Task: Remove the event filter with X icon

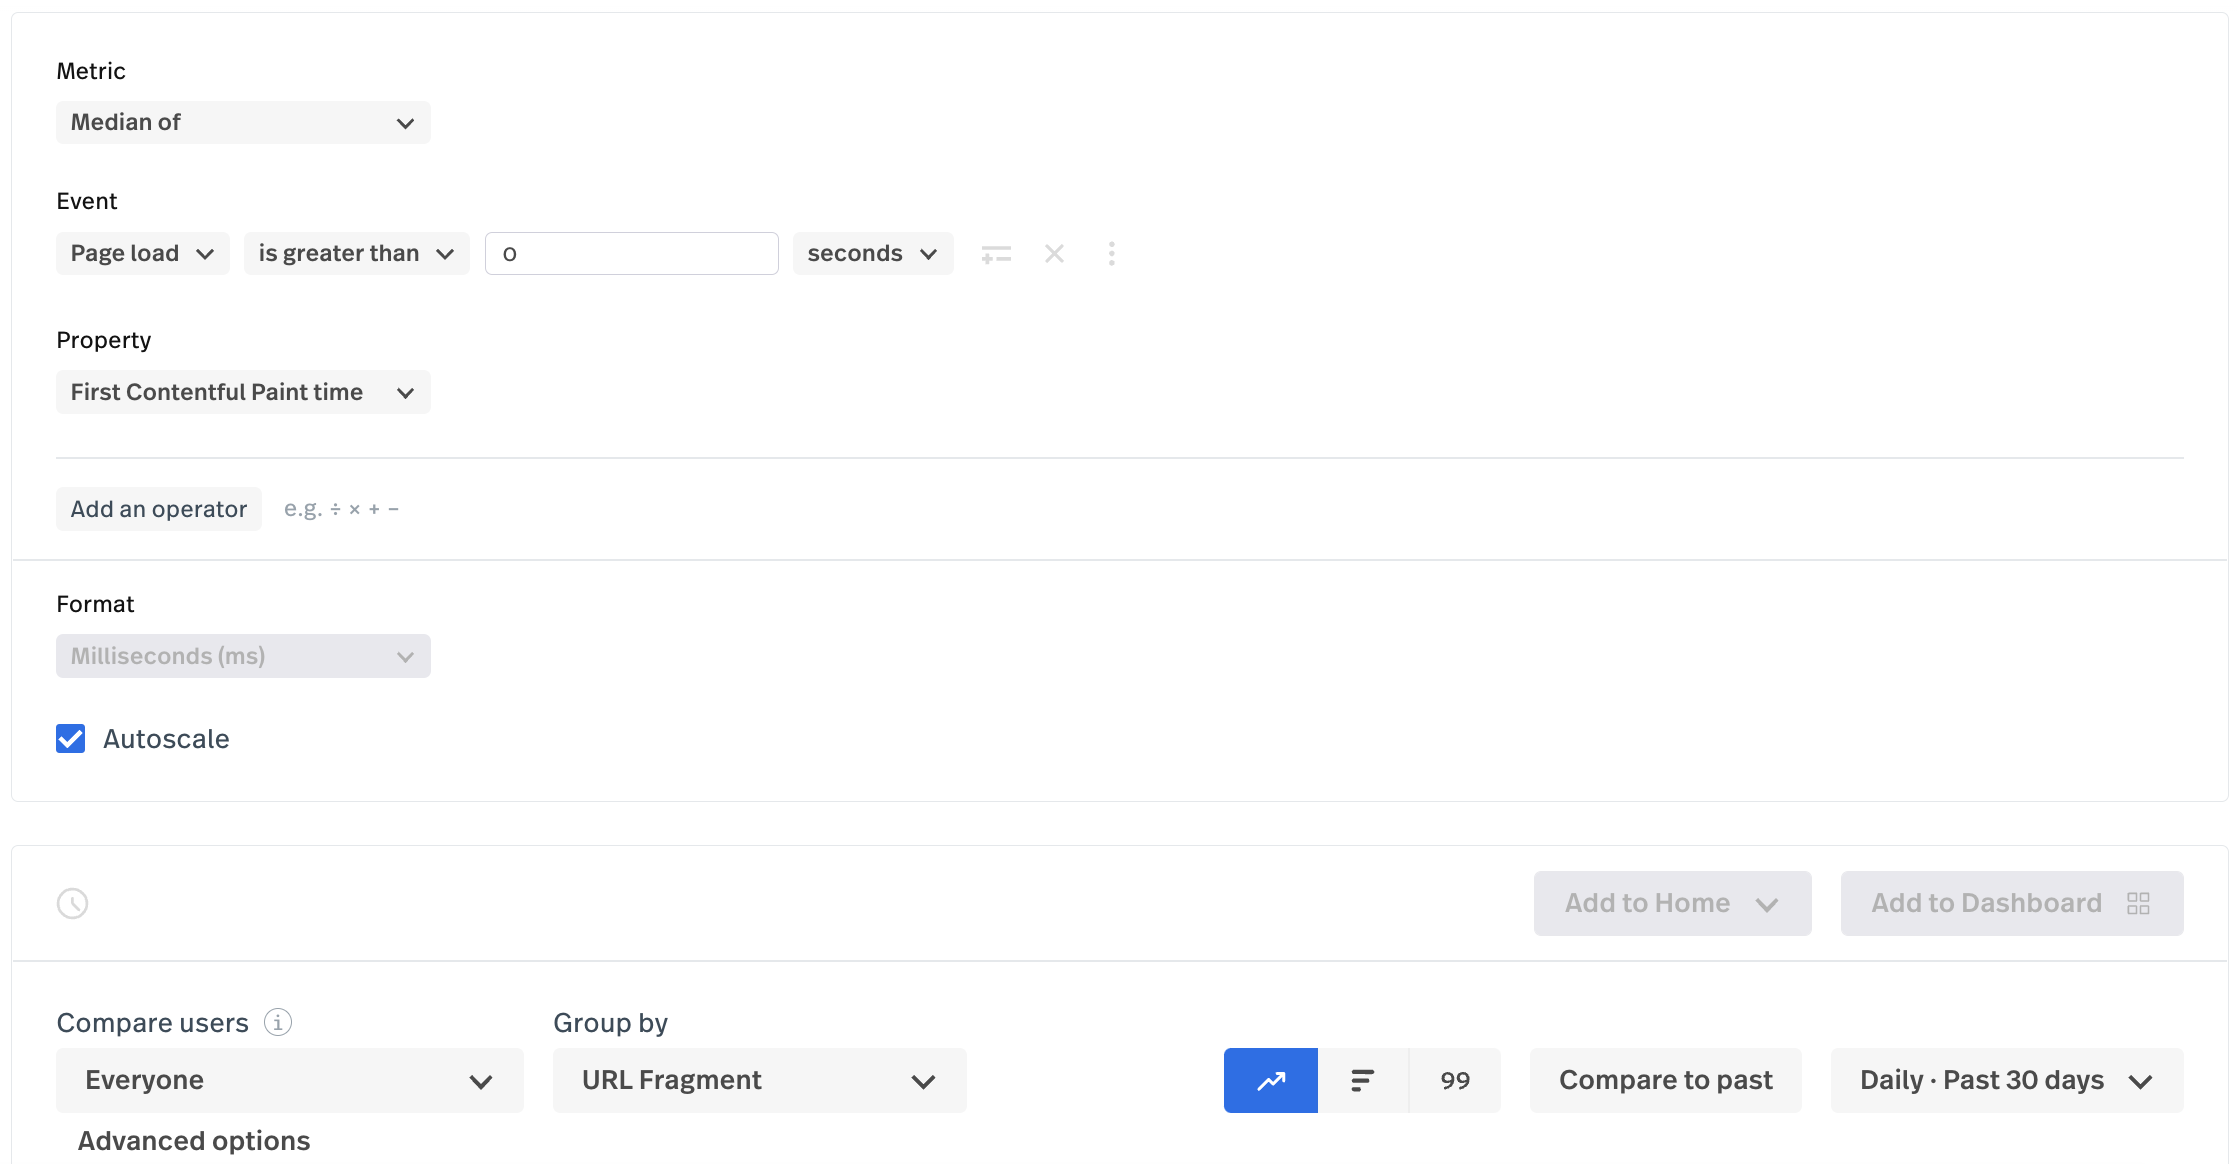Action: 1054,254
